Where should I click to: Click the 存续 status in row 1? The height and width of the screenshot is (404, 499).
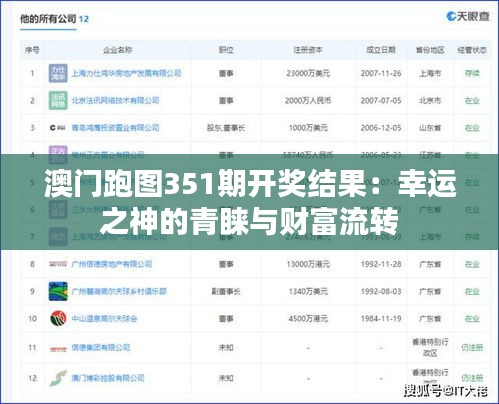[472, 73]
